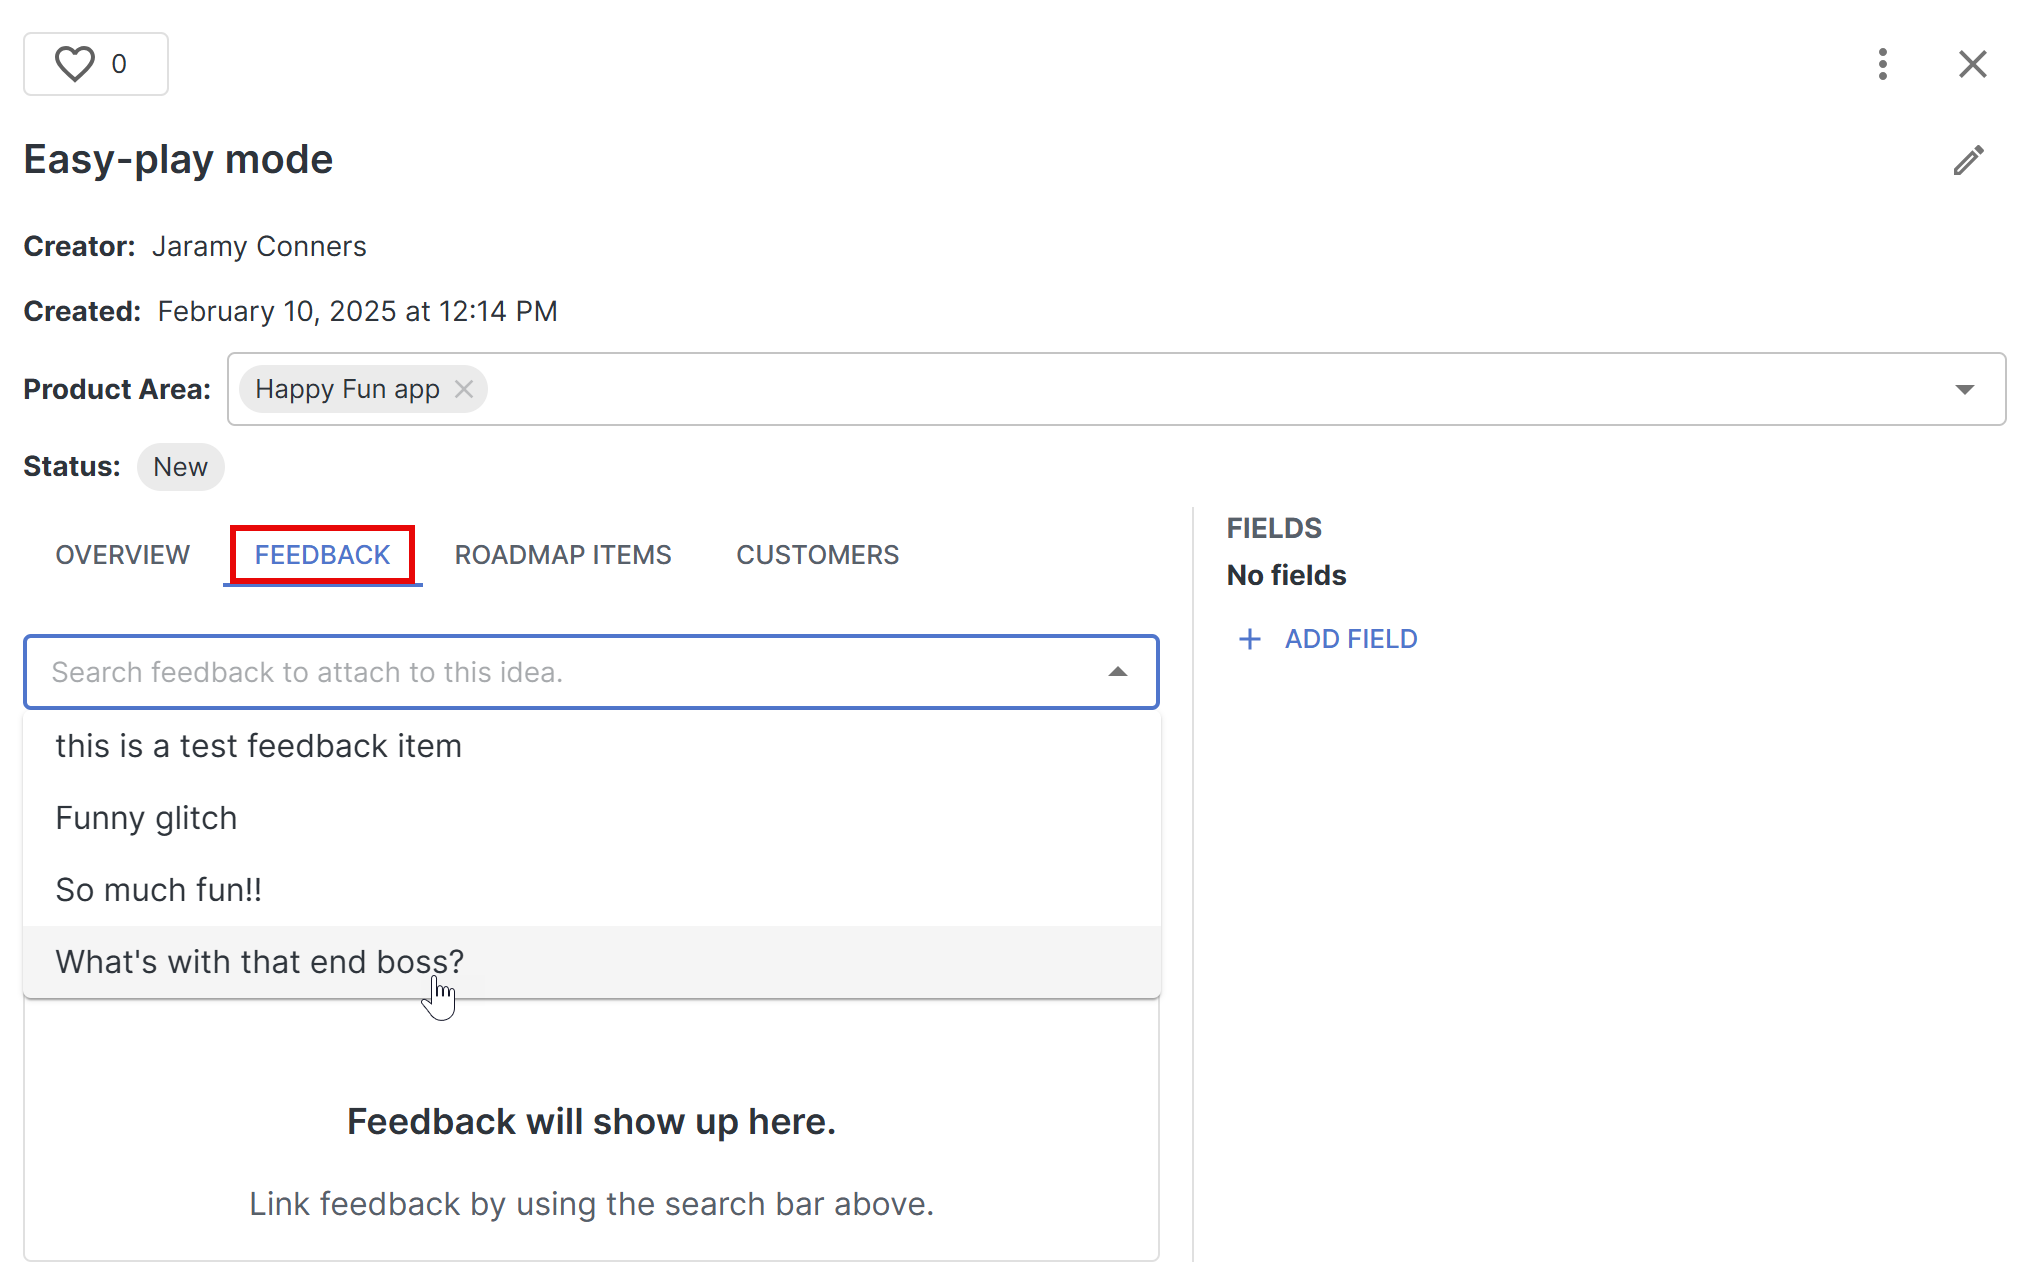Click the Product Area selection box
Viewport: 2033px width, 1278px height.
(x=1200, y=389)
